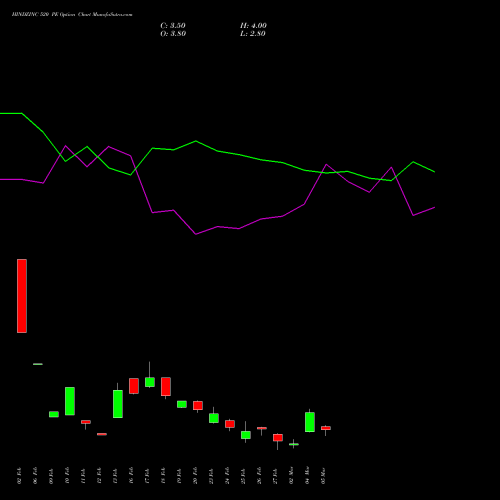Click the 11 Feb date label
Screen dimensions: 500x500
click(83, 476)
